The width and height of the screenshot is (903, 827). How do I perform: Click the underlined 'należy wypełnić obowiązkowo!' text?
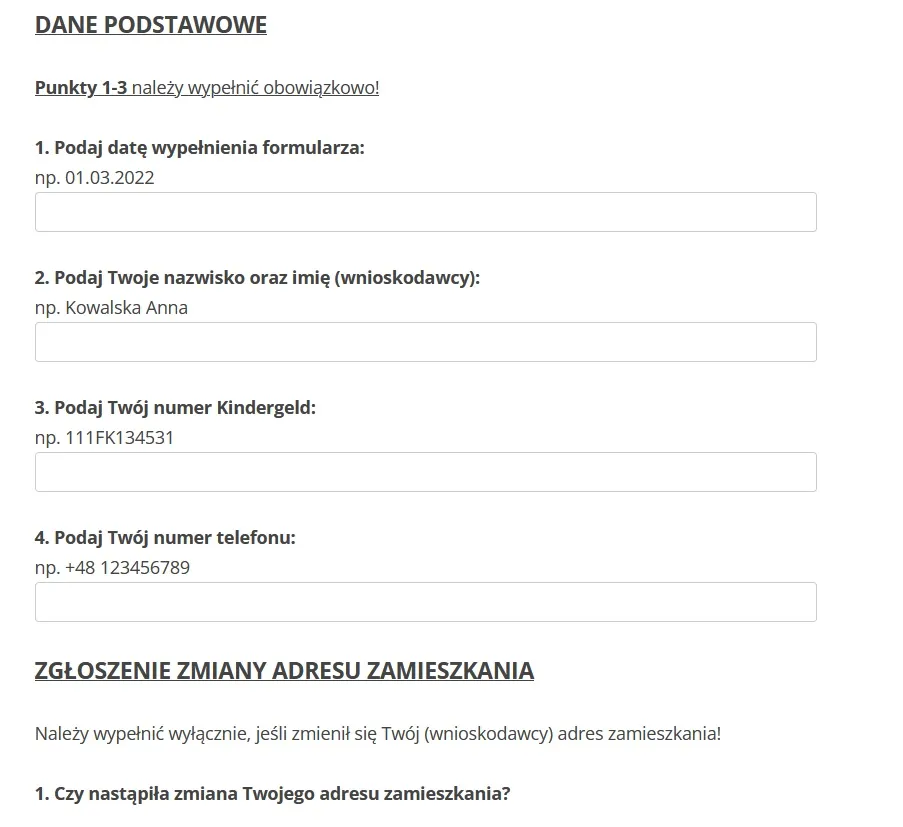[256, 88]
